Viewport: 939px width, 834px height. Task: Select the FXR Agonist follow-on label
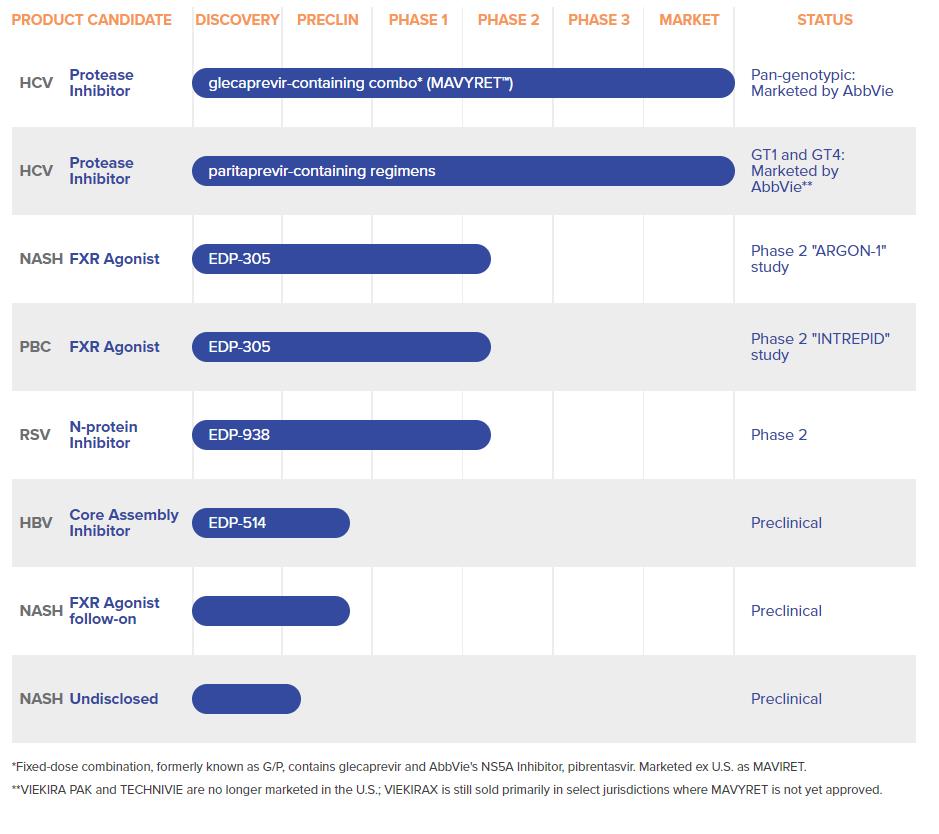point(114,611)
